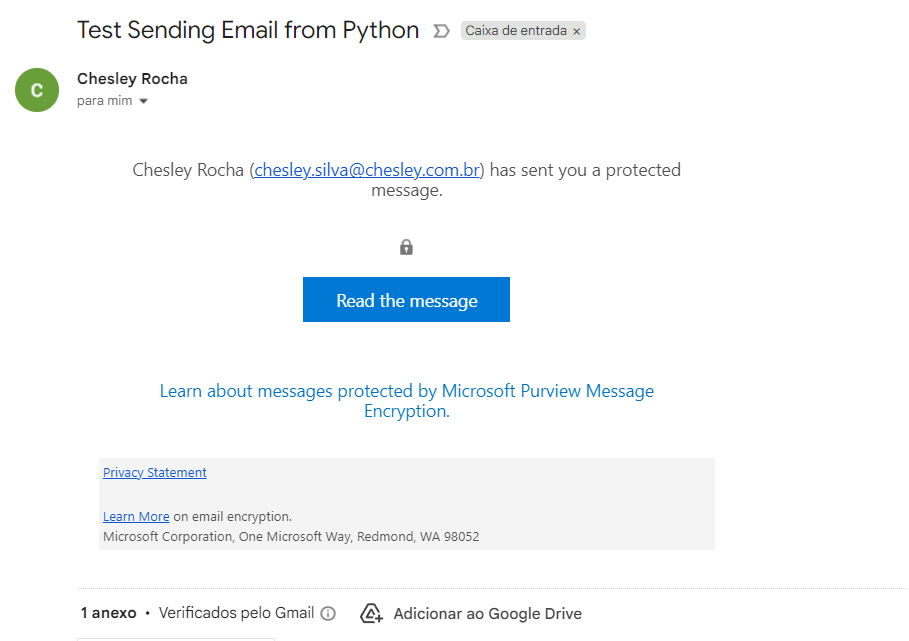Open the Privacy Statement link
909x641 pixels.
point(155,473)
